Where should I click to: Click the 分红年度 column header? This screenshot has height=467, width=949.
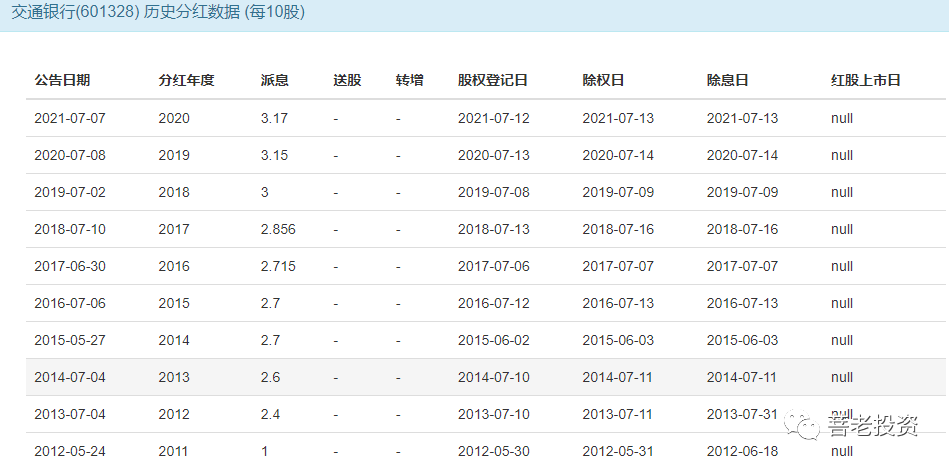186,80
